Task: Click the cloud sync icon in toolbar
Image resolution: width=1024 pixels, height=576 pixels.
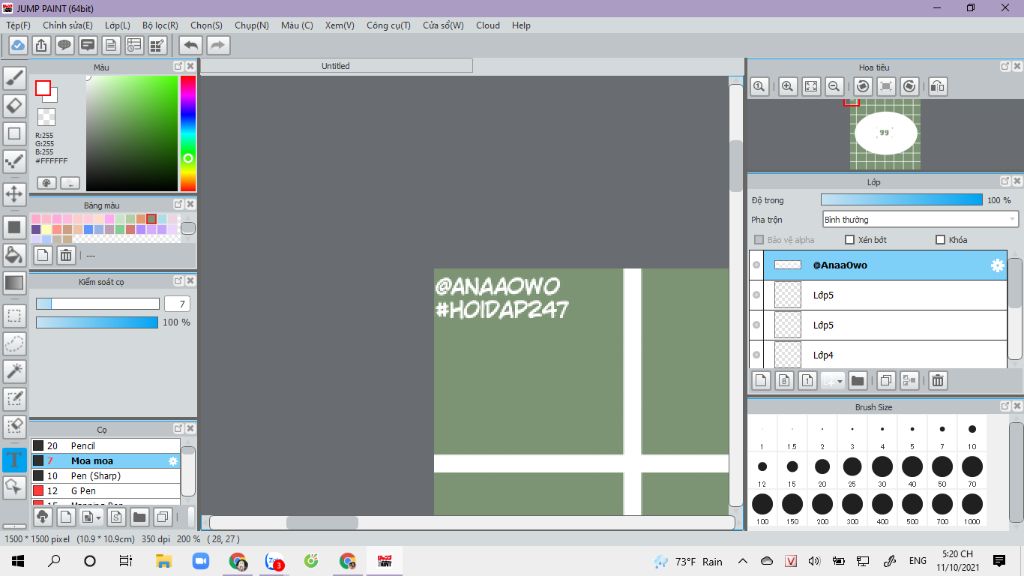Action: (x=18, y=45)
